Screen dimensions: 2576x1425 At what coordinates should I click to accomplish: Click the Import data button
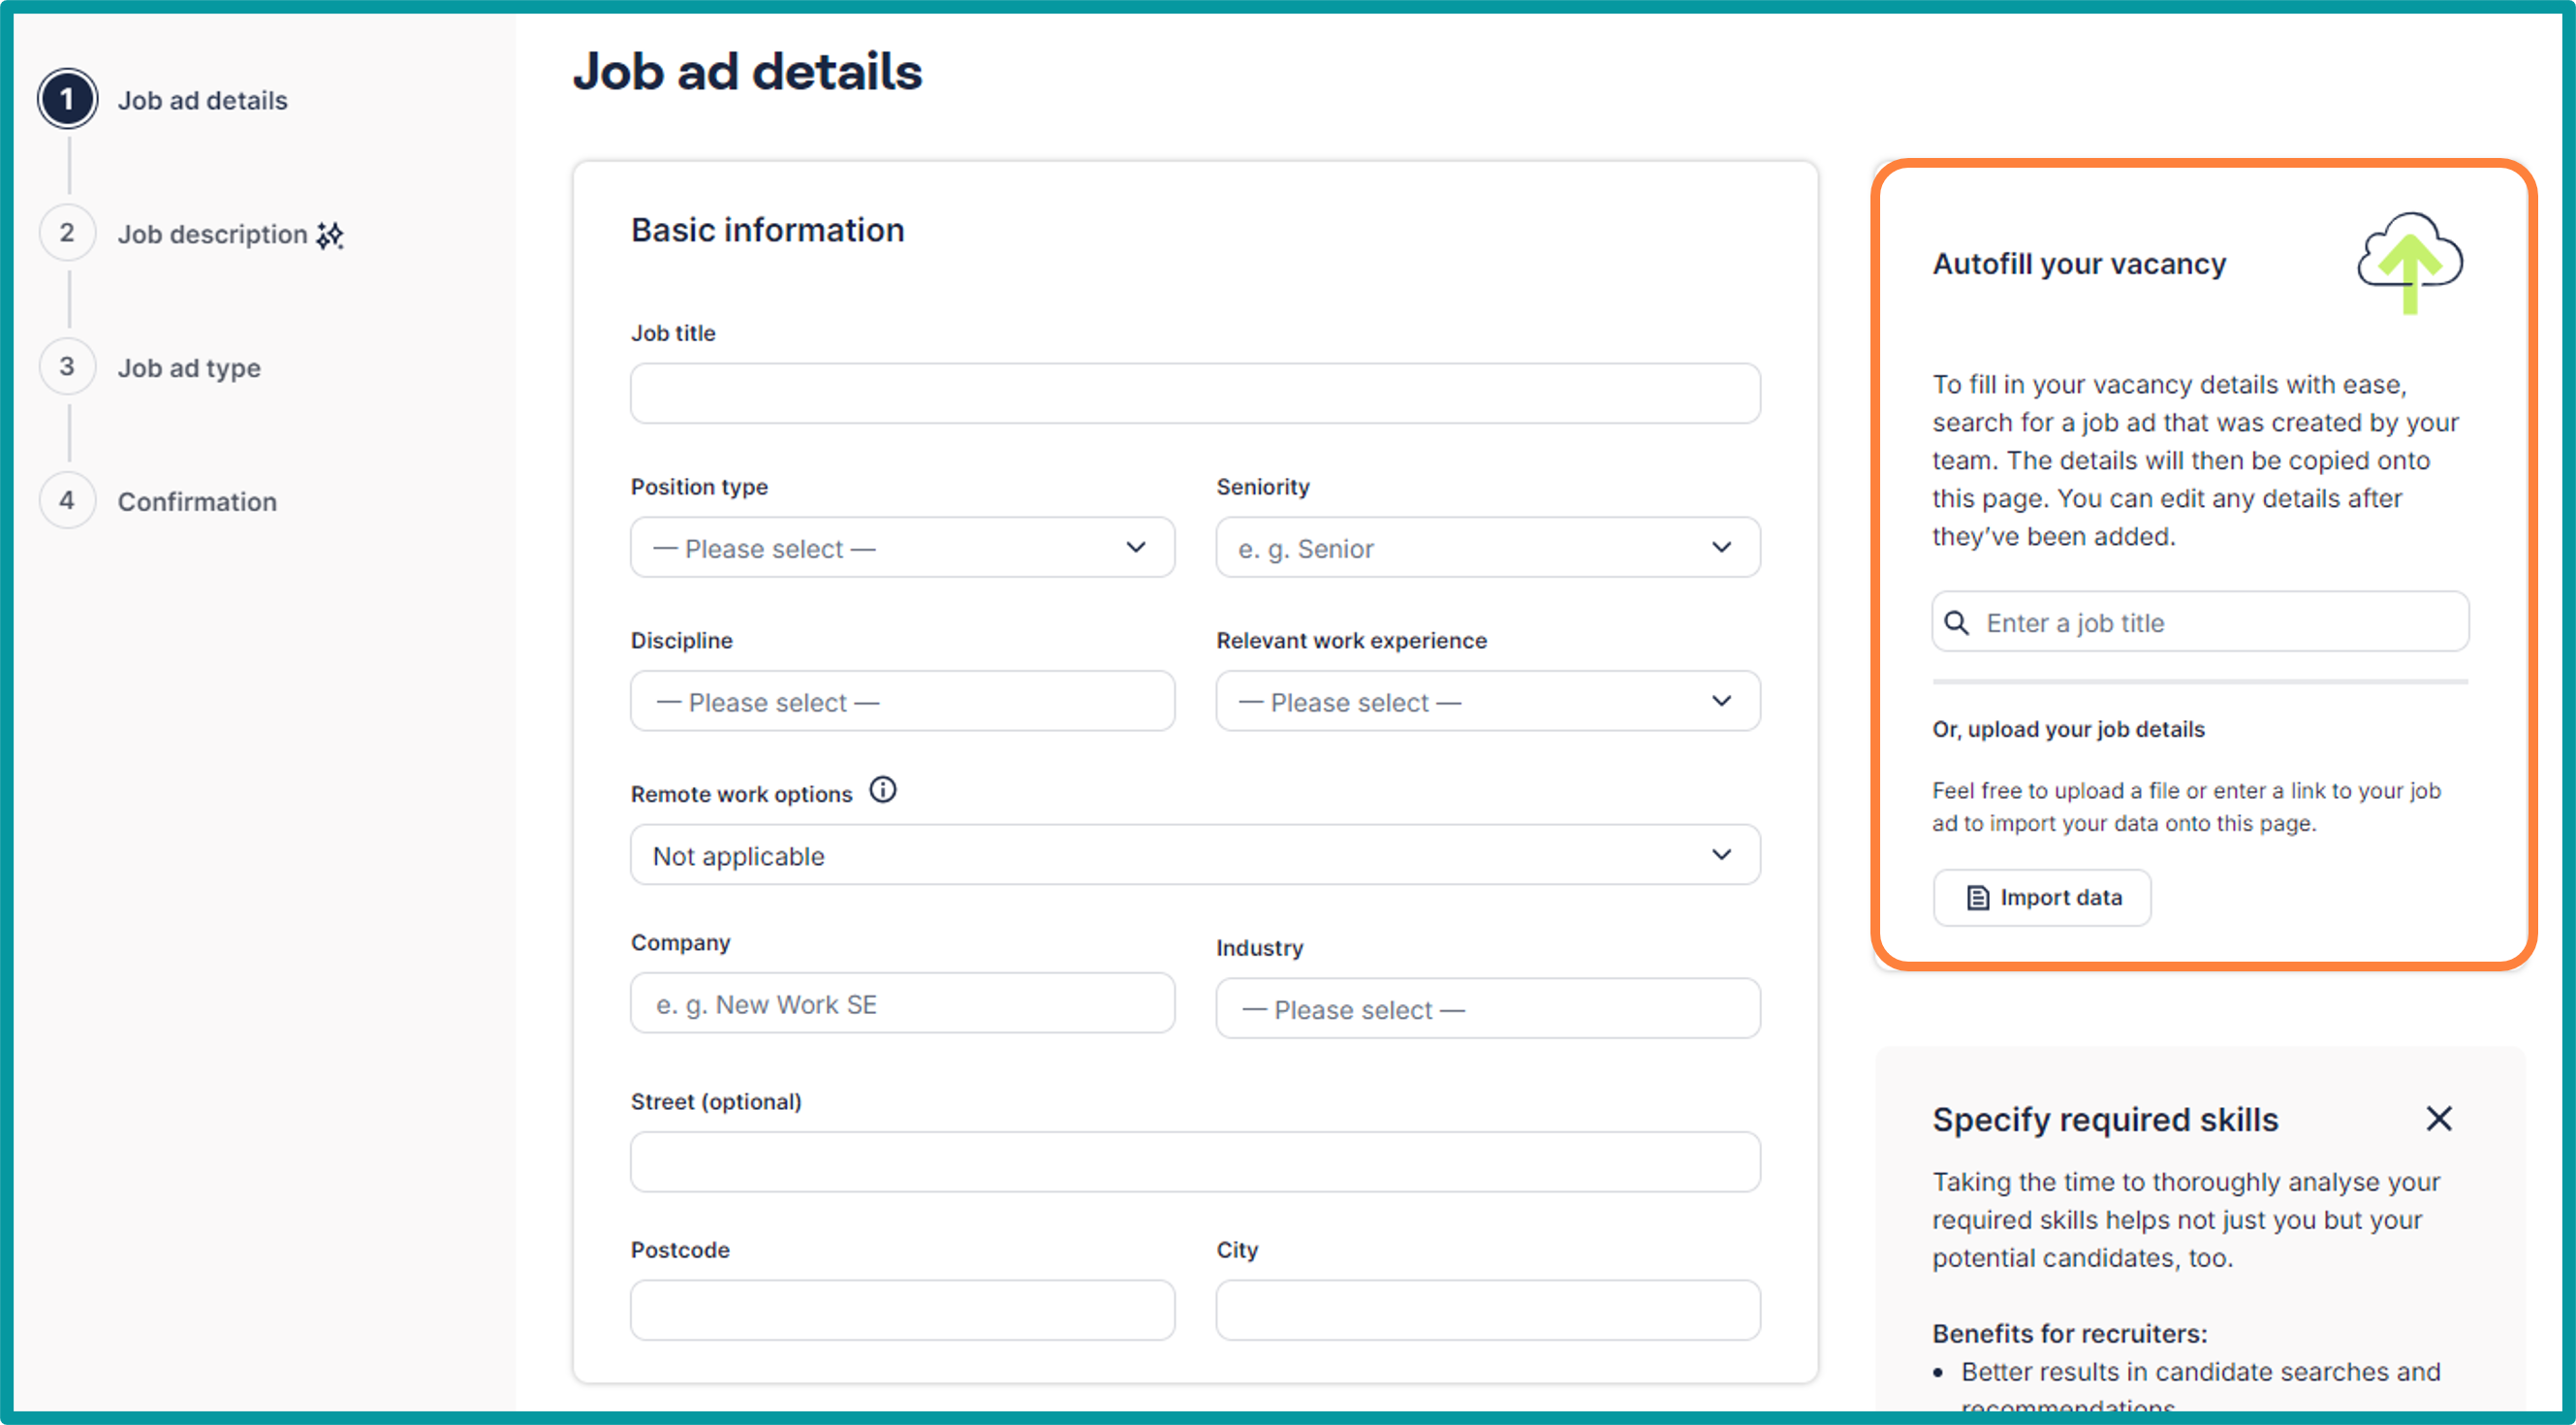click(x=2041, y=898)
